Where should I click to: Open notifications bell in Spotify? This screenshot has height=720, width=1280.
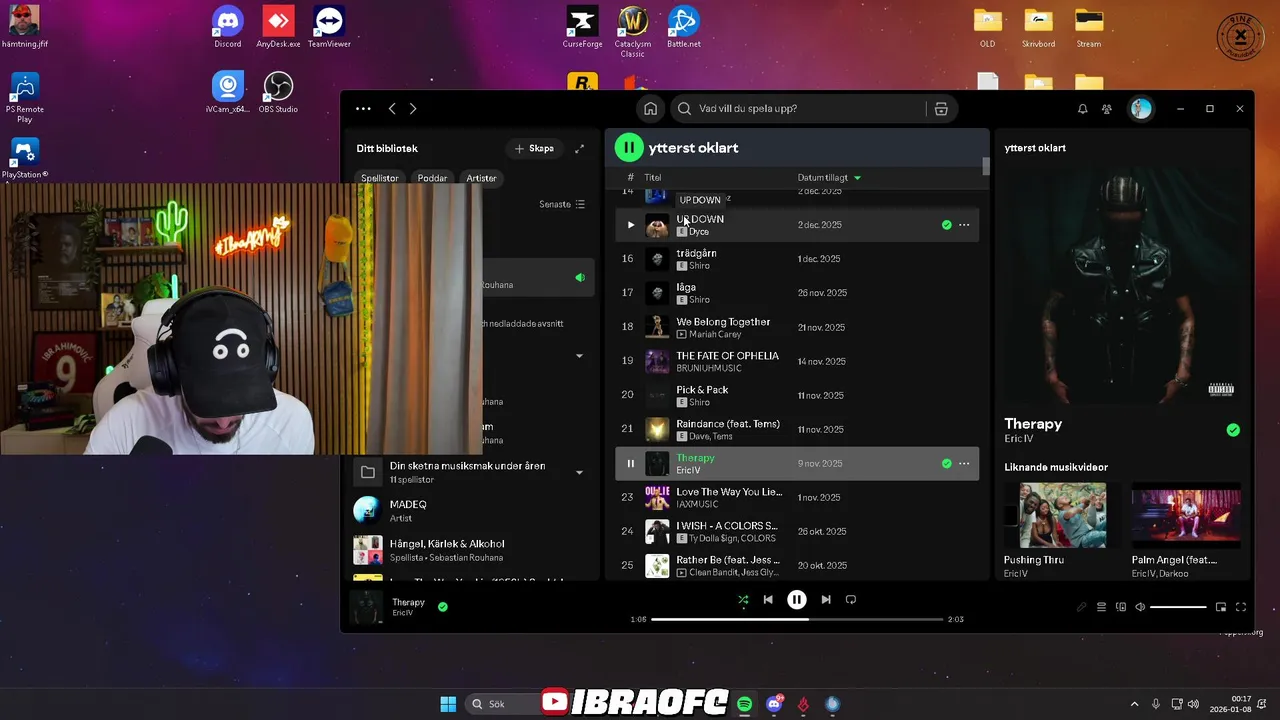[x=1082, y=109]
